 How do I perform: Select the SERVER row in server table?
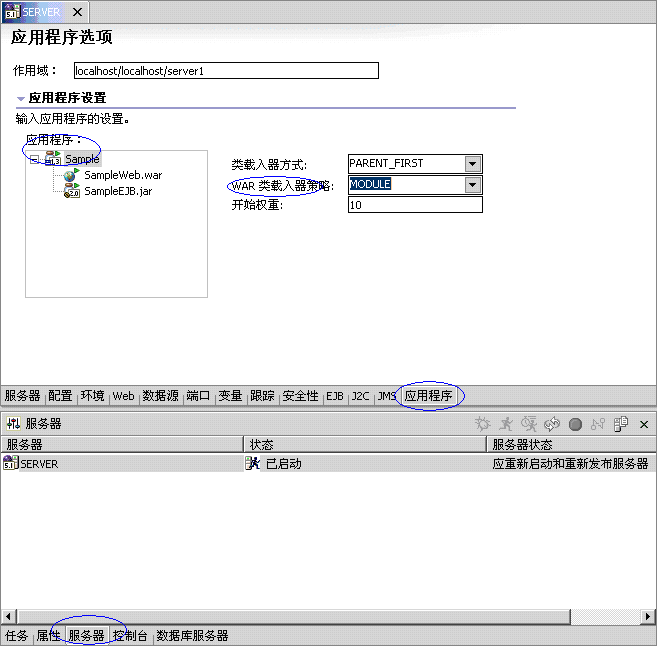tap(328, 463)
